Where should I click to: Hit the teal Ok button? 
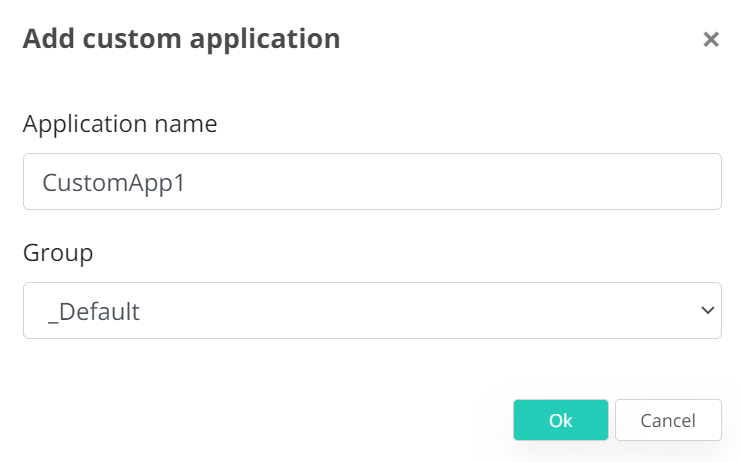[560, 420]
